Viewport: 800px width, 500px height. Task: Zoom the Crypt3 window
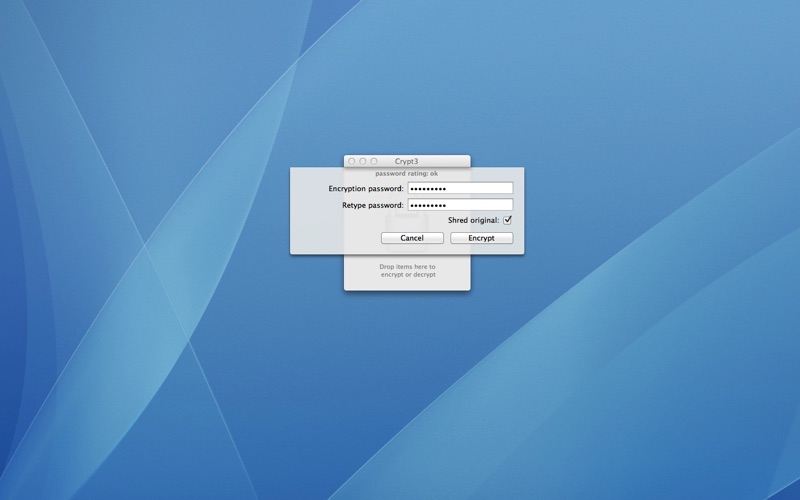375,161
